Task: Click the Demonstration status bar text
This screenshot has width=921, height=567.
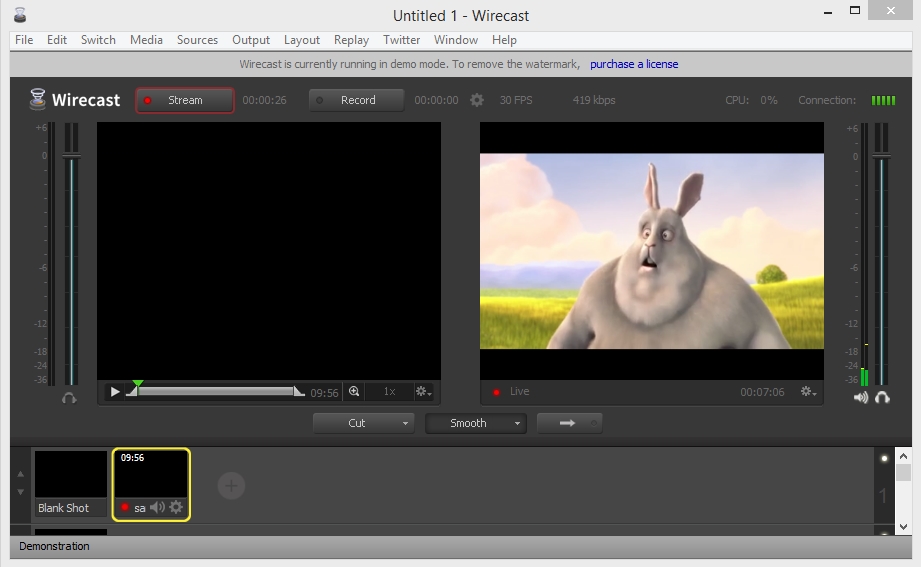Action: click(x=54, y=546)
